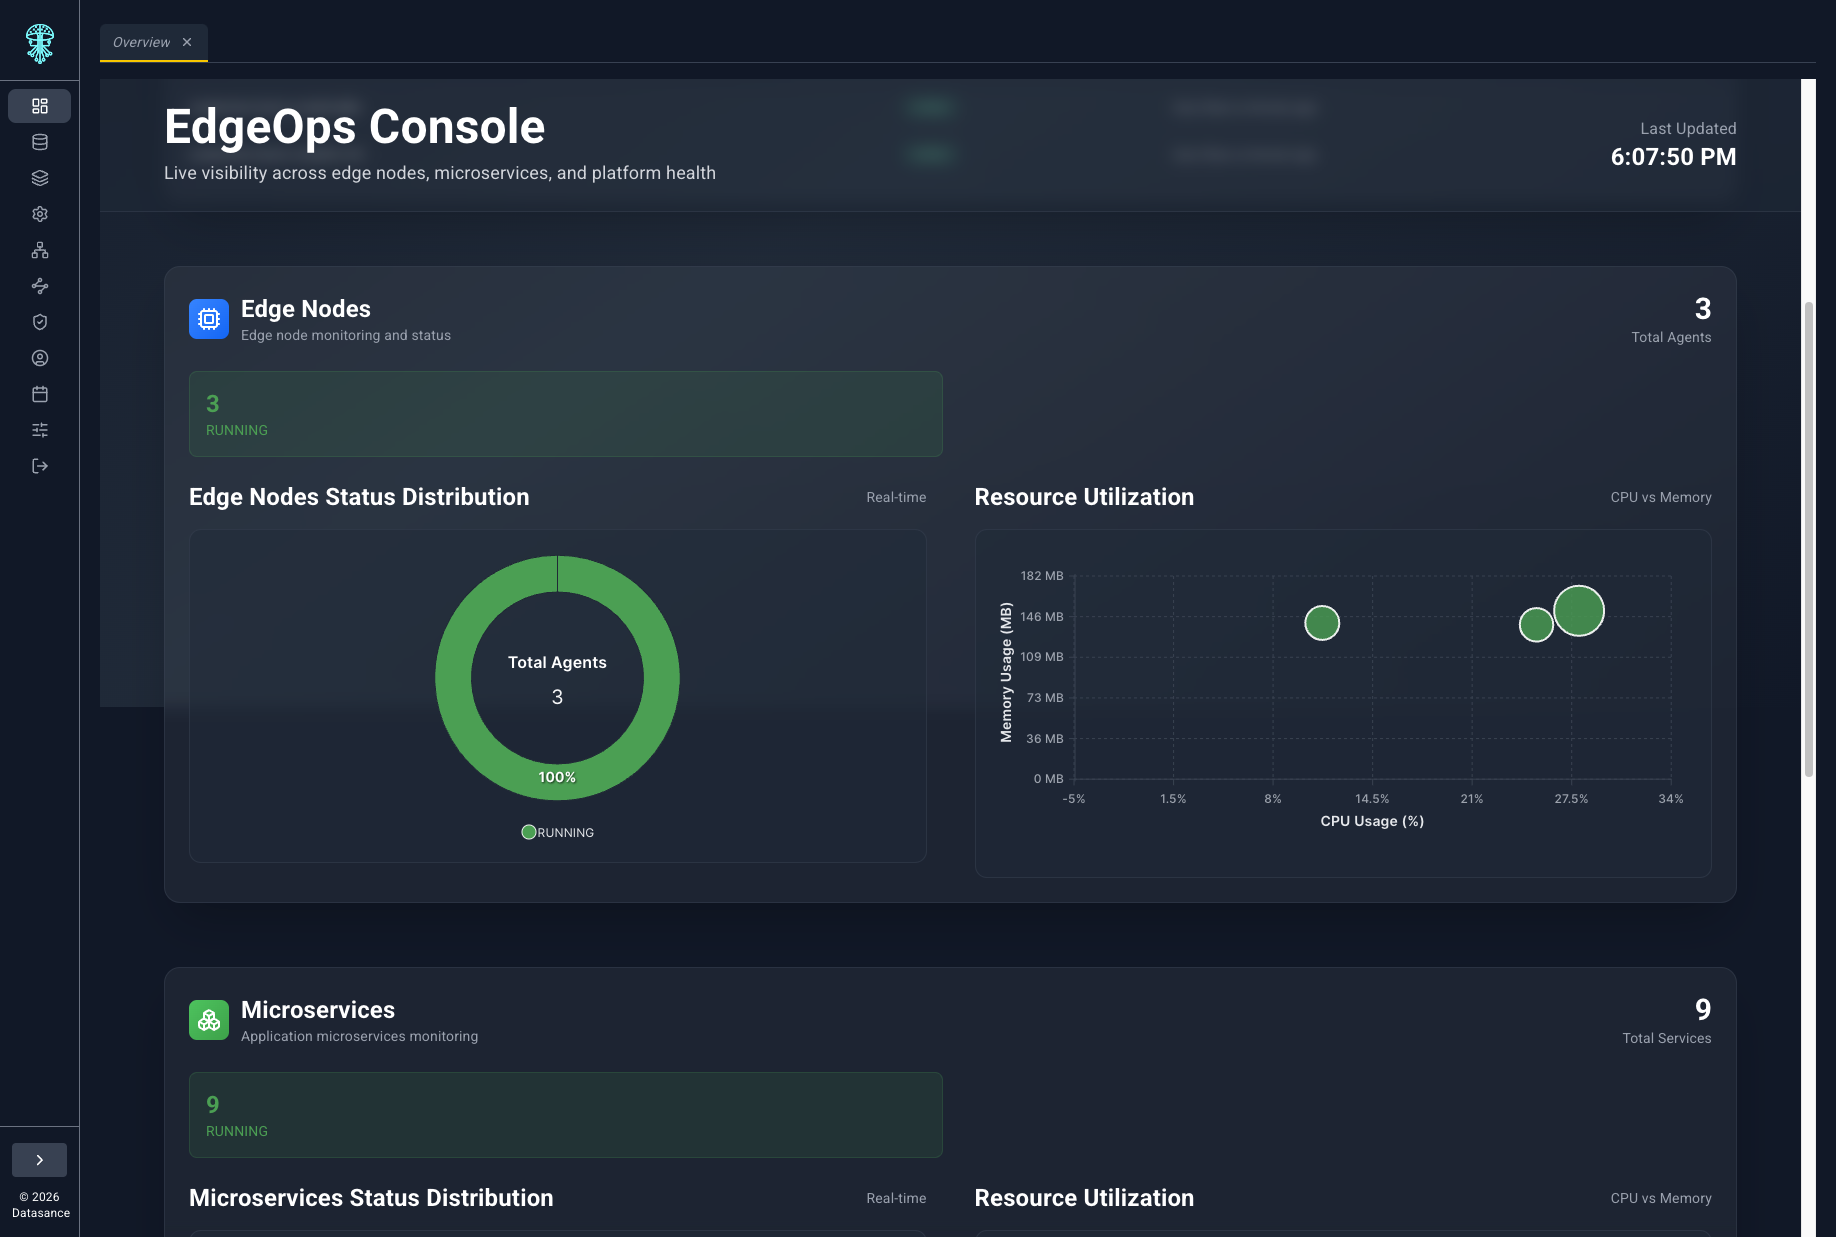This screenshot has height=1237, width=1836.
Task: Click the blue Edge Nodes chip icon
Action: coord(209,319)
